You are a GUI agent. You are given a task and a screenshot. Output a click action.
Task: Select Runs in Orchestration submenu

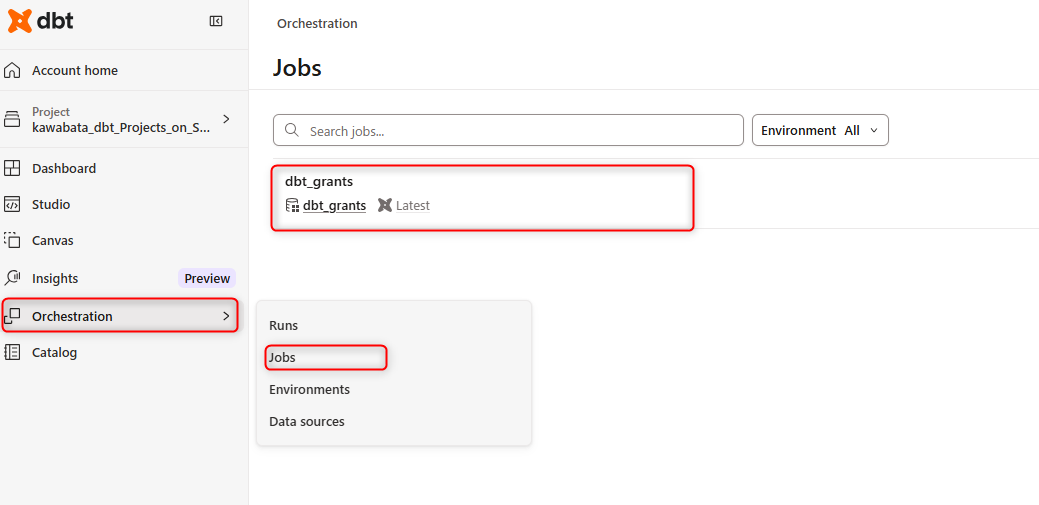283,325
